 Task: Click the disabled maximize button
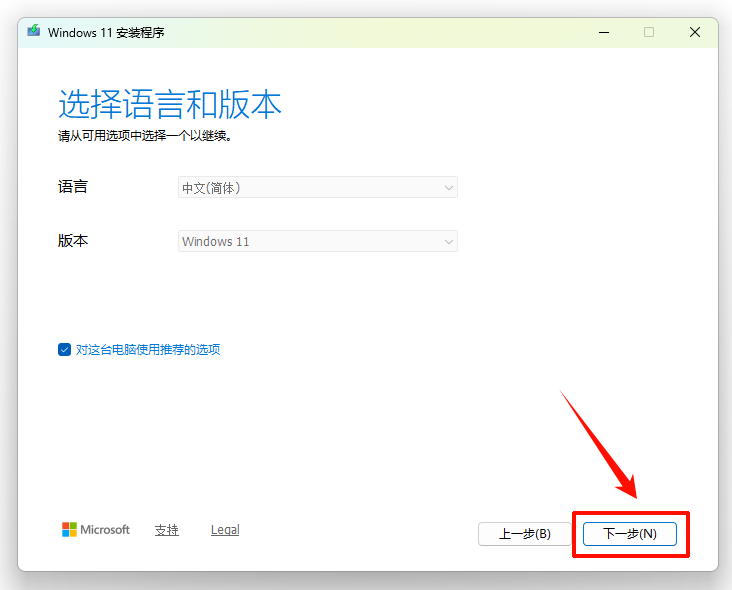(649, 32)
